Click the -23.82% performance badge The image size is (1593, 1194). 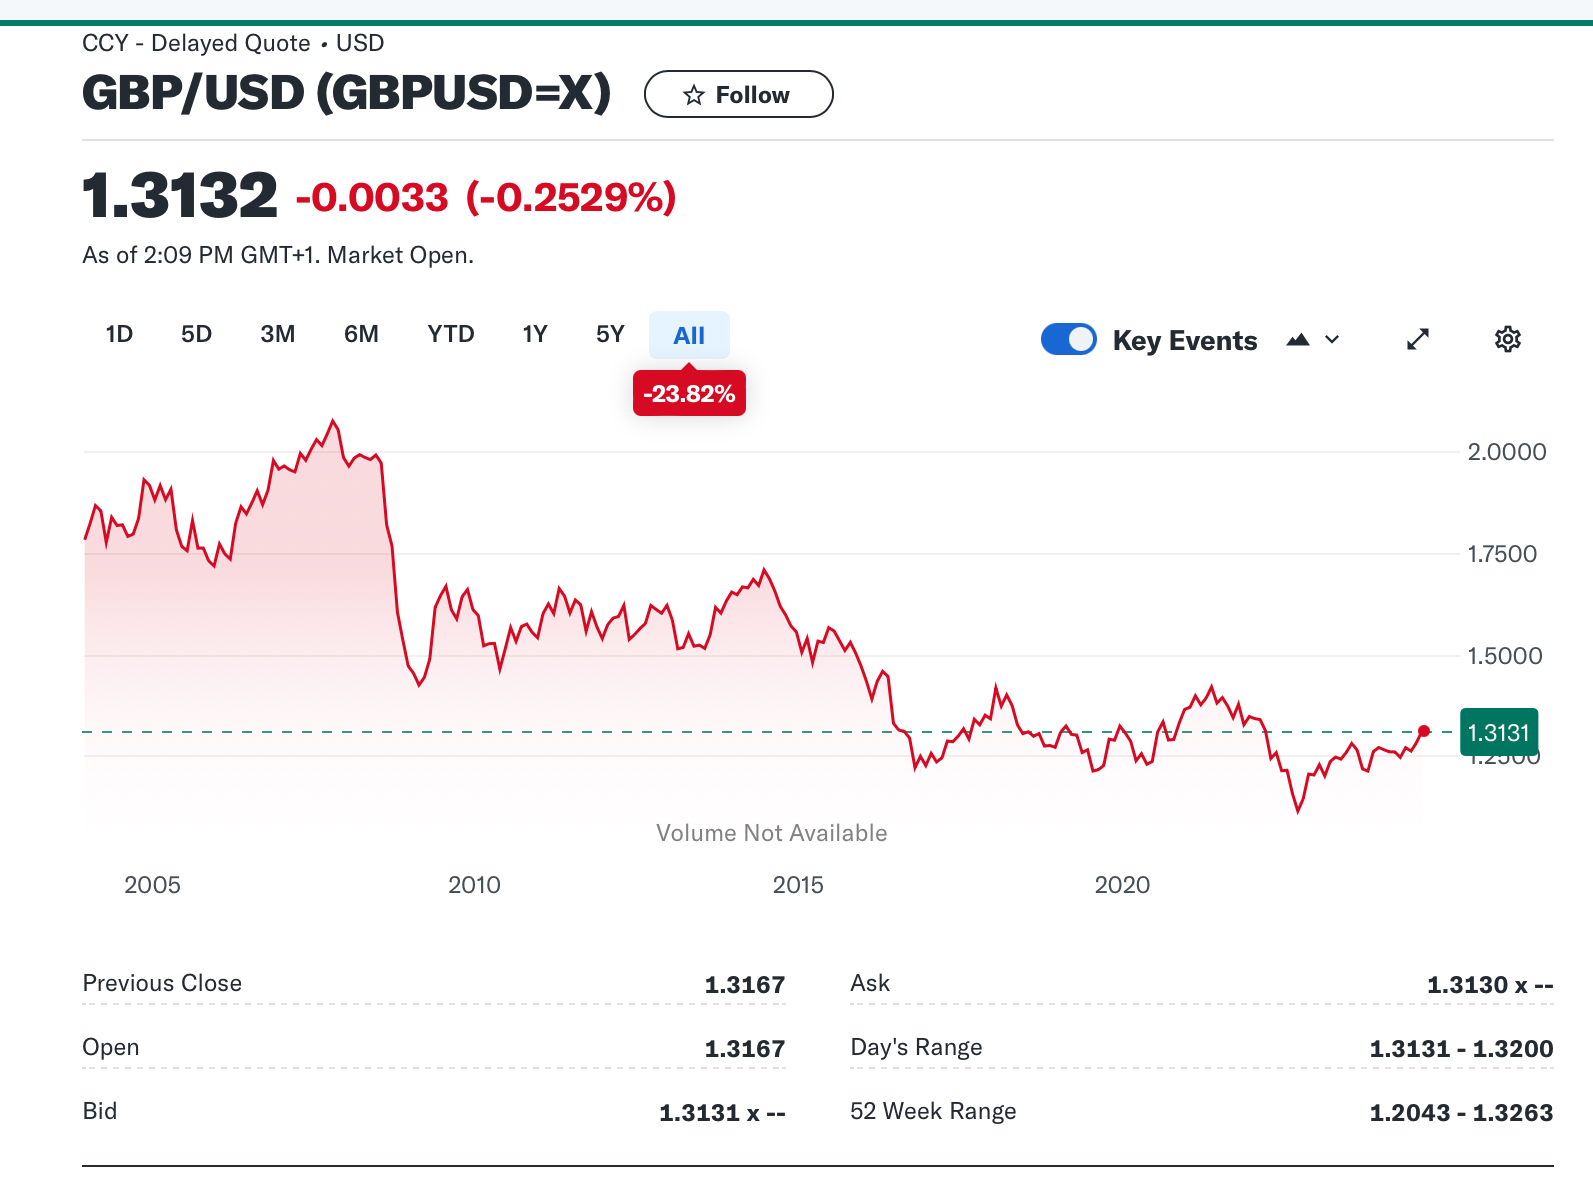689,394
